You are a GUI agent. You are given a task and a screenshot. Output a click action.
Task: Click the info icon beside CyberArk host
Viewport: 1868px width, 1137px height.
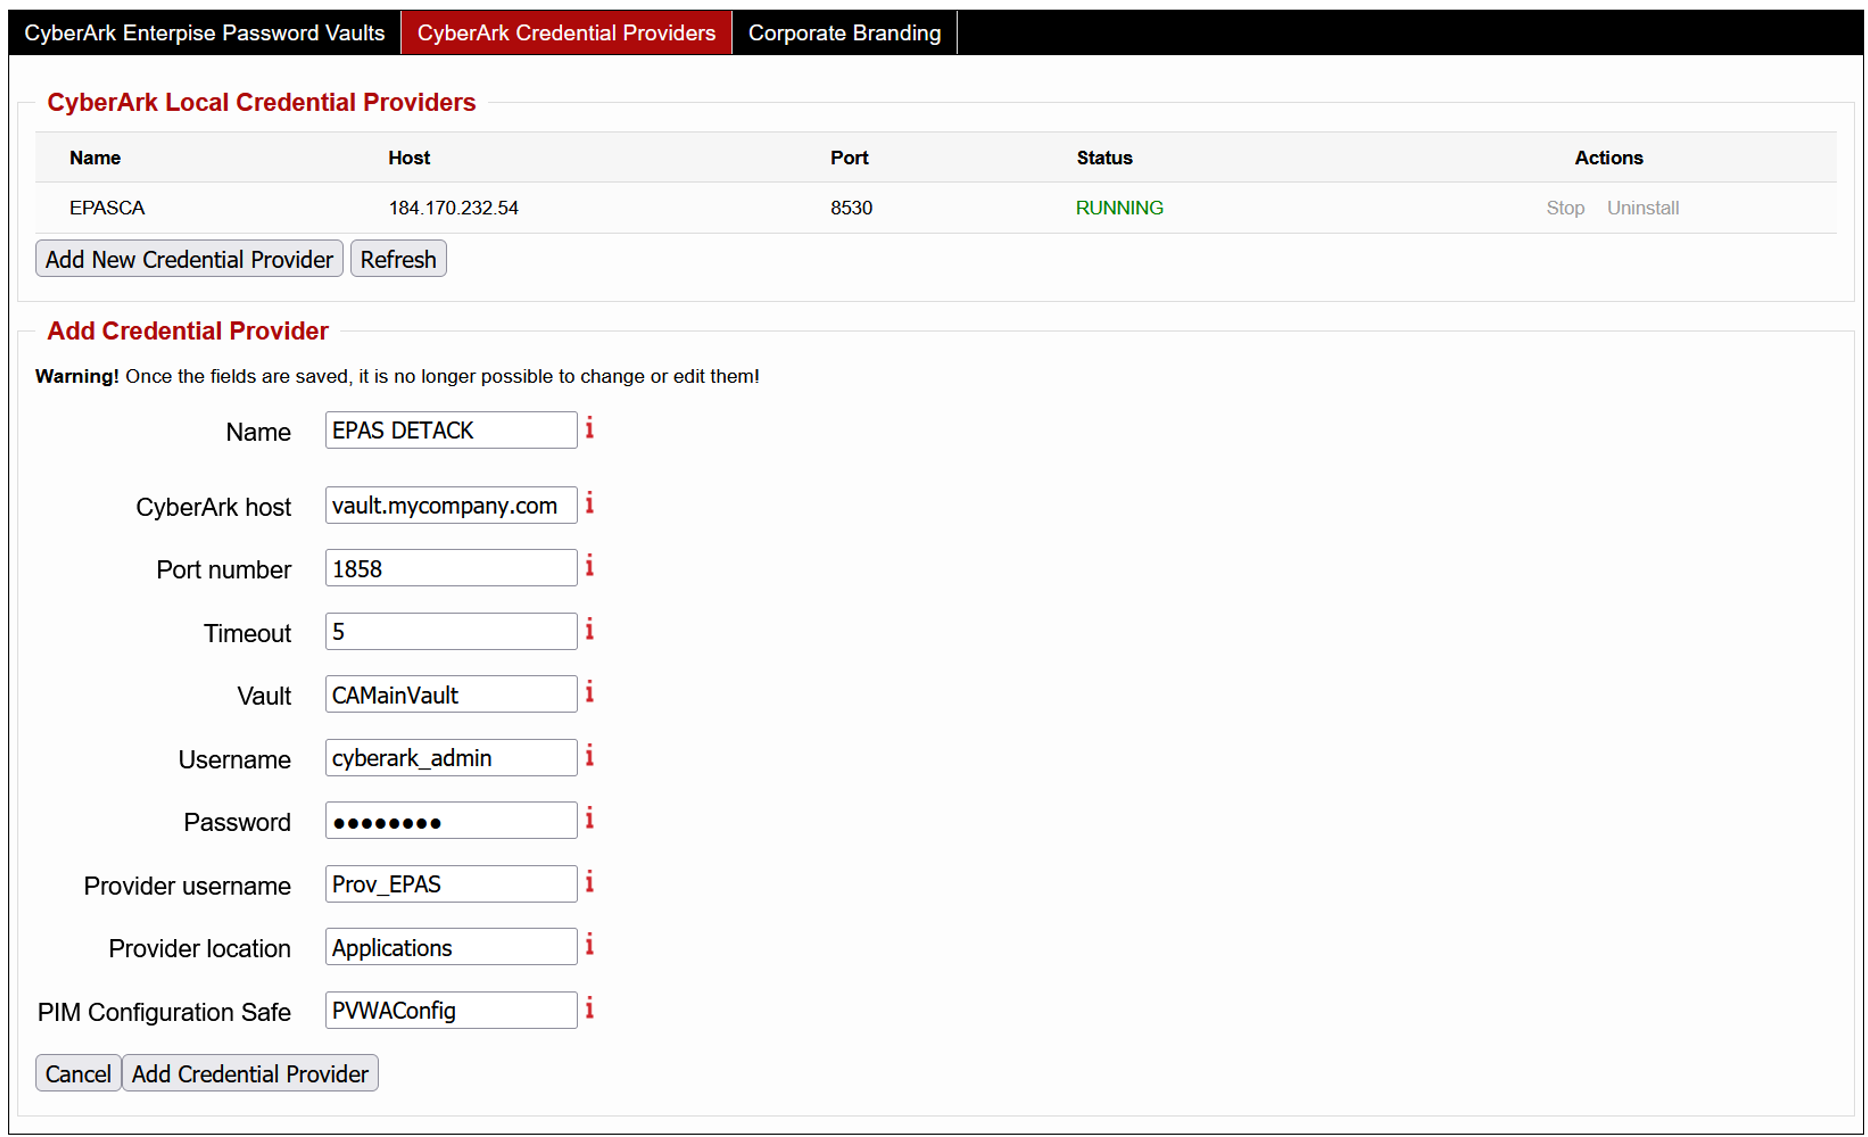coord(589,505)
